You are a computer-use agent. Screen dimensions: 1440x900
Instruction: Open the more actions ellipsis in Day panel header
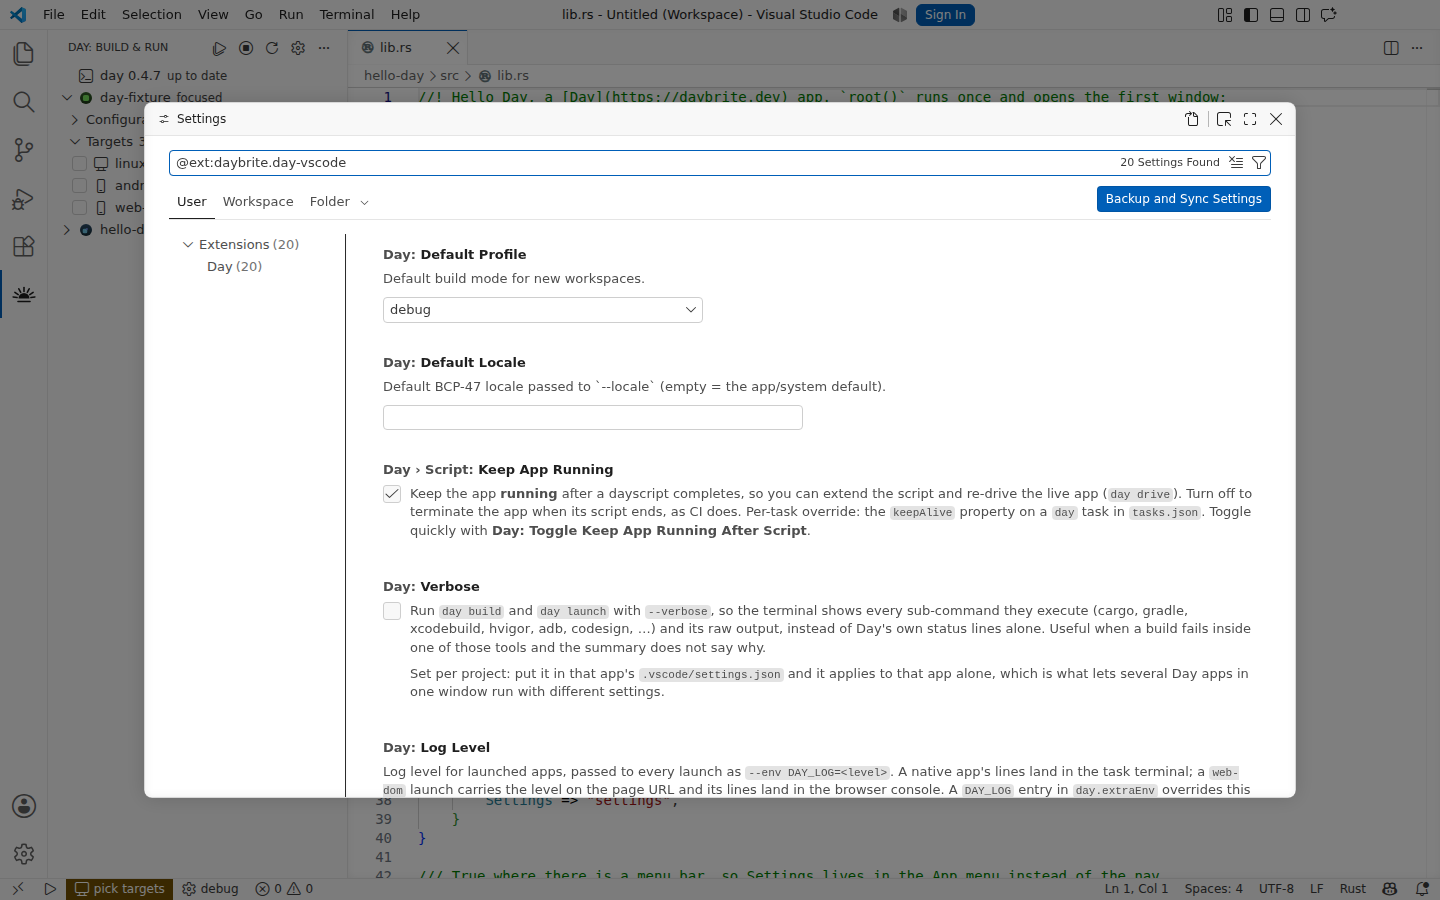point(323,48)
